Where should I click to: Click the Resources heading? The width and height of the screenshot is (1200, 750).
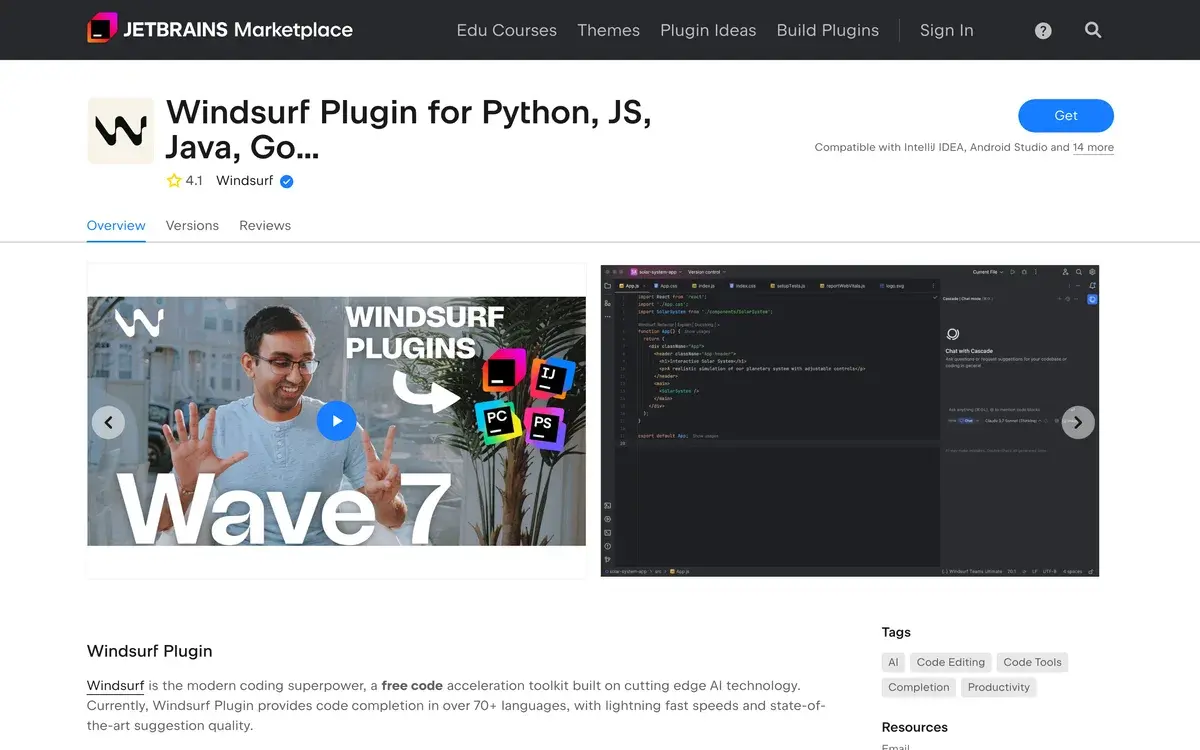click(x=915, y=727)
